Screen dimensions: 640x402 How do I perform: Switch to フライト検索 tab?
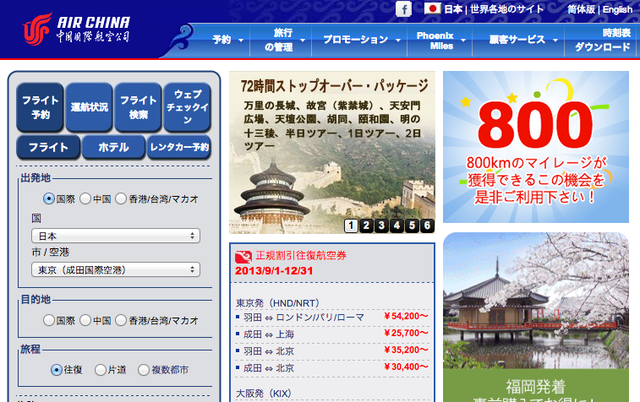pyautogui.click(x=138, y=107)
